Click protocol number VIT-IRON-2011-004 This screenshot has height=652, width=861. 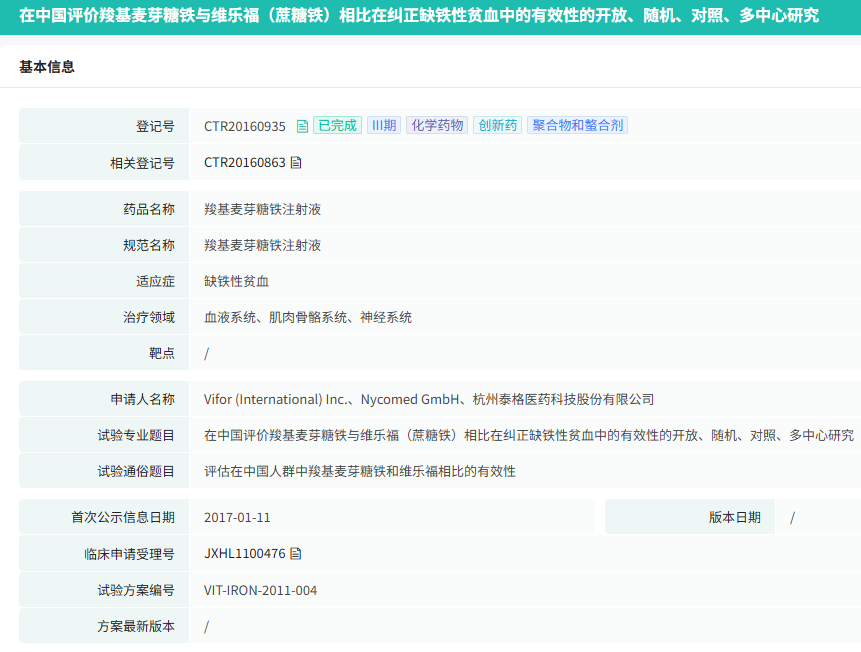point(260,590)
